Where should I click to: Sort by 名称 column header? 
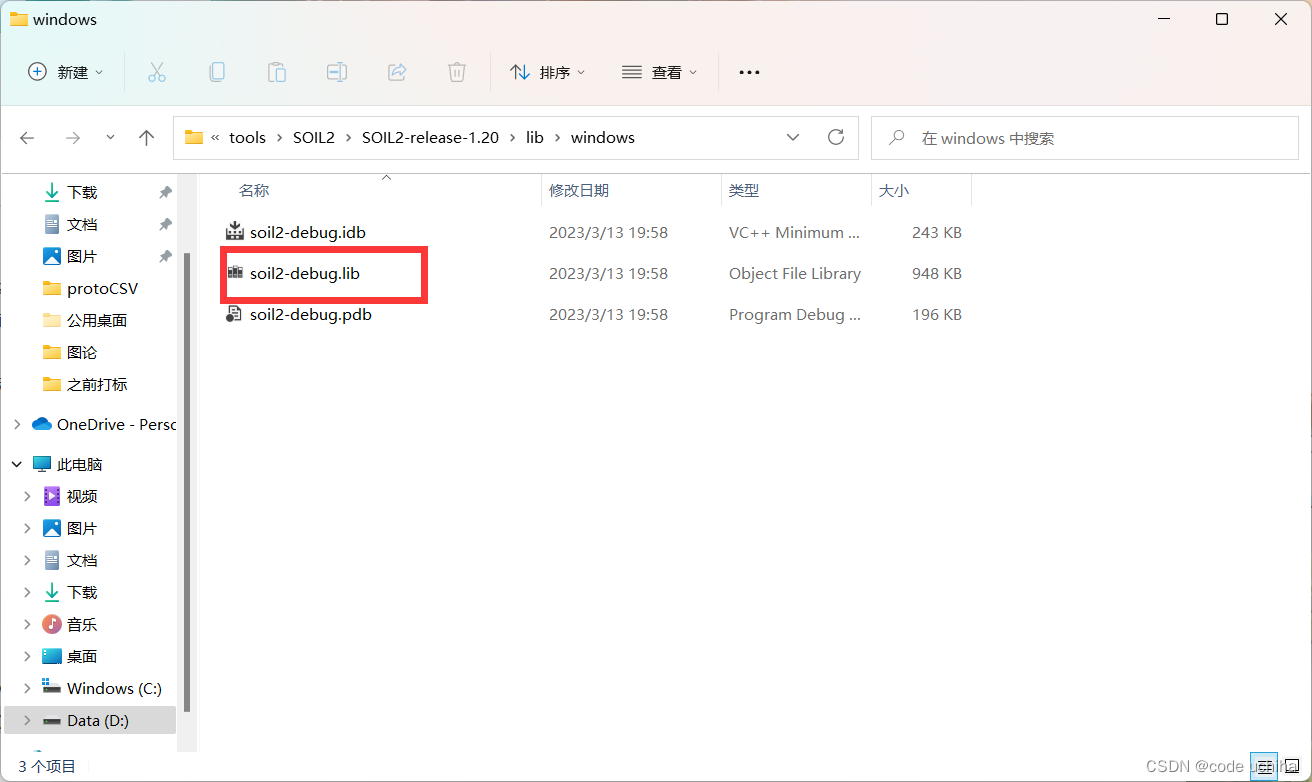[254, 190]
